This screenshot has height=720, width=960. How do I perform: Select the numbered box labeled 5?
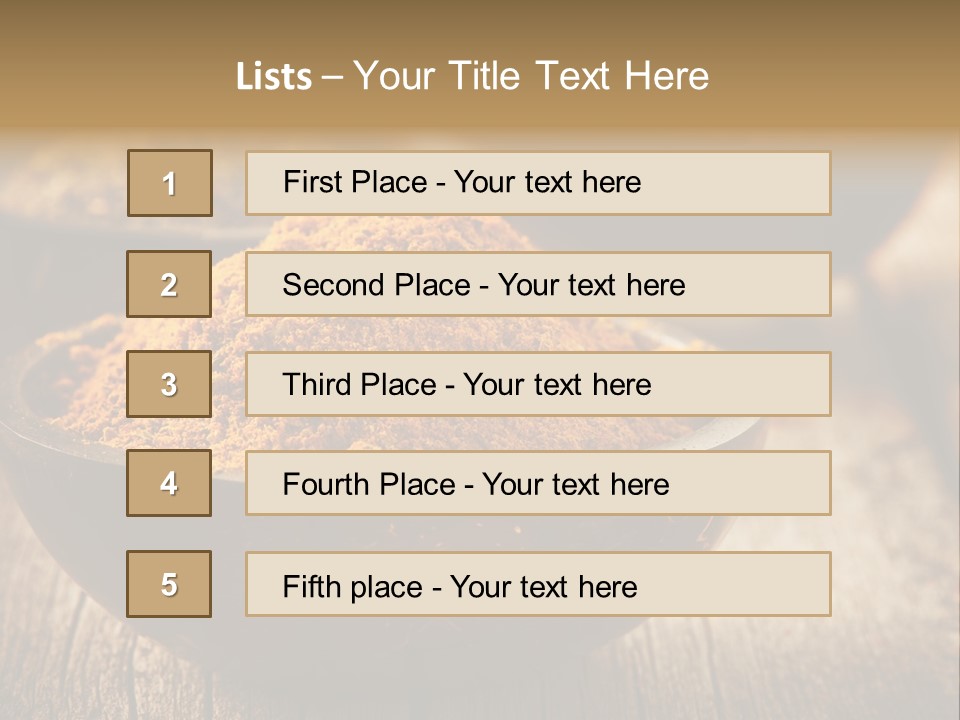point(169,584)
